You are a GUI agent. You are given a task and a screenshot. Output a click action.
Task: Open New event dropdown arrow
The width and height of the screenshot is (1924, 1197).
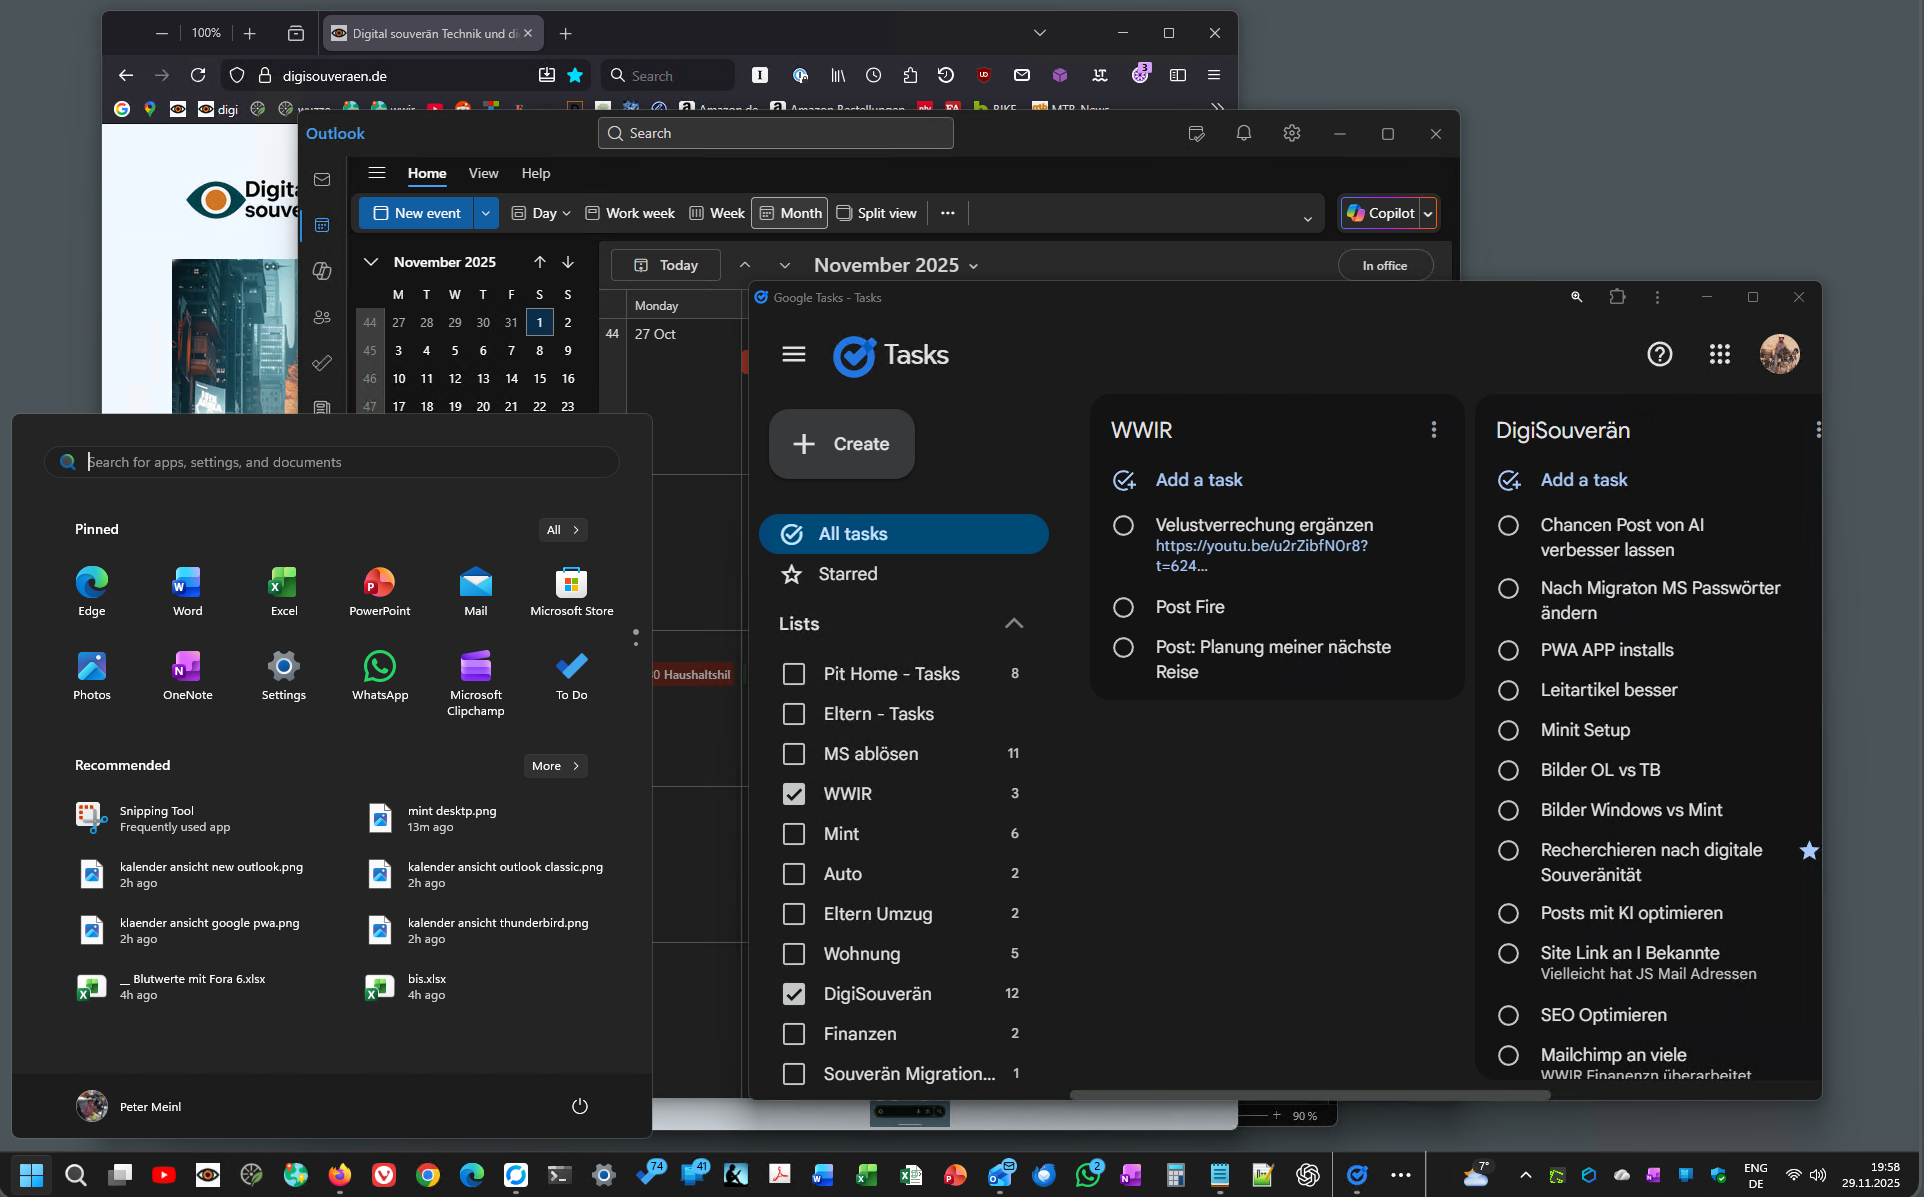[485, 213]
